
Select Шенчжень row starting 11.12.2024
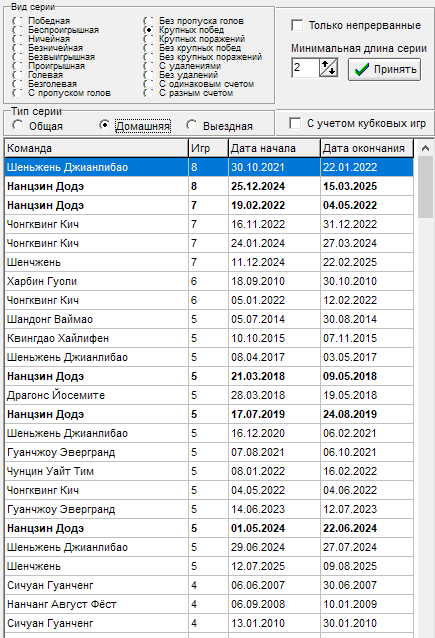pos(209,262)
